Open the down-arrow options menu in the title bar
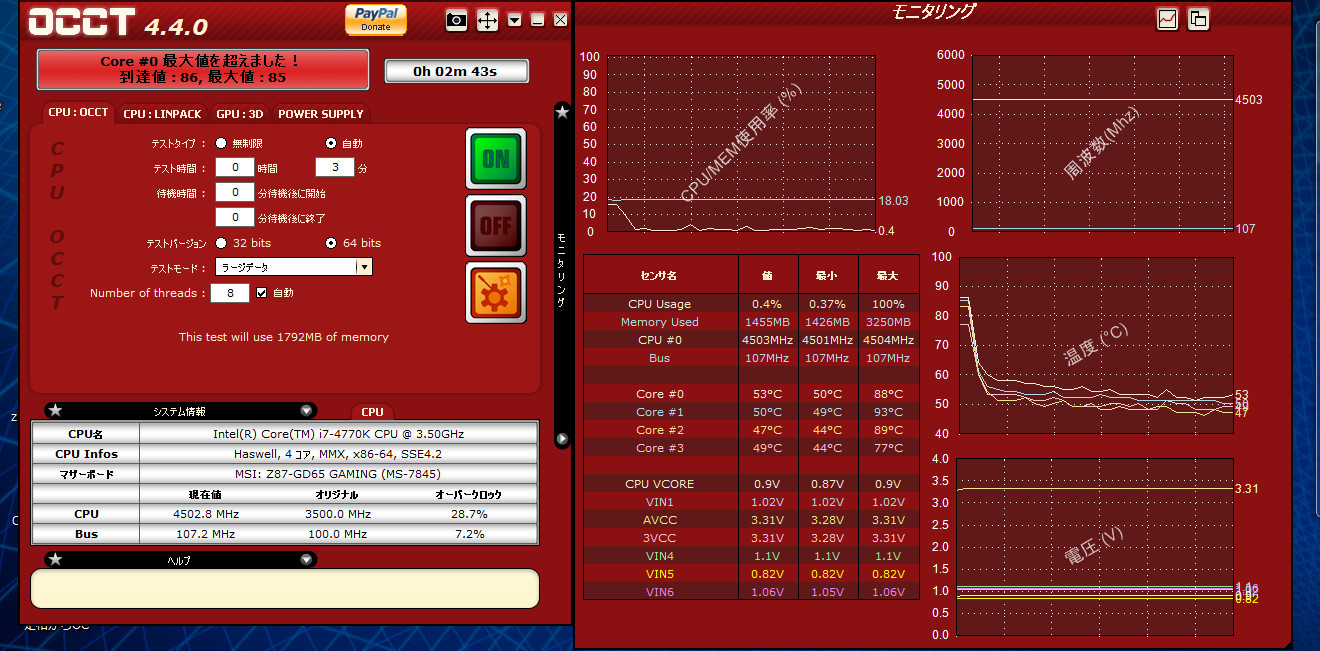Viewport: 1320px width, 651px height. pos(514,19)
